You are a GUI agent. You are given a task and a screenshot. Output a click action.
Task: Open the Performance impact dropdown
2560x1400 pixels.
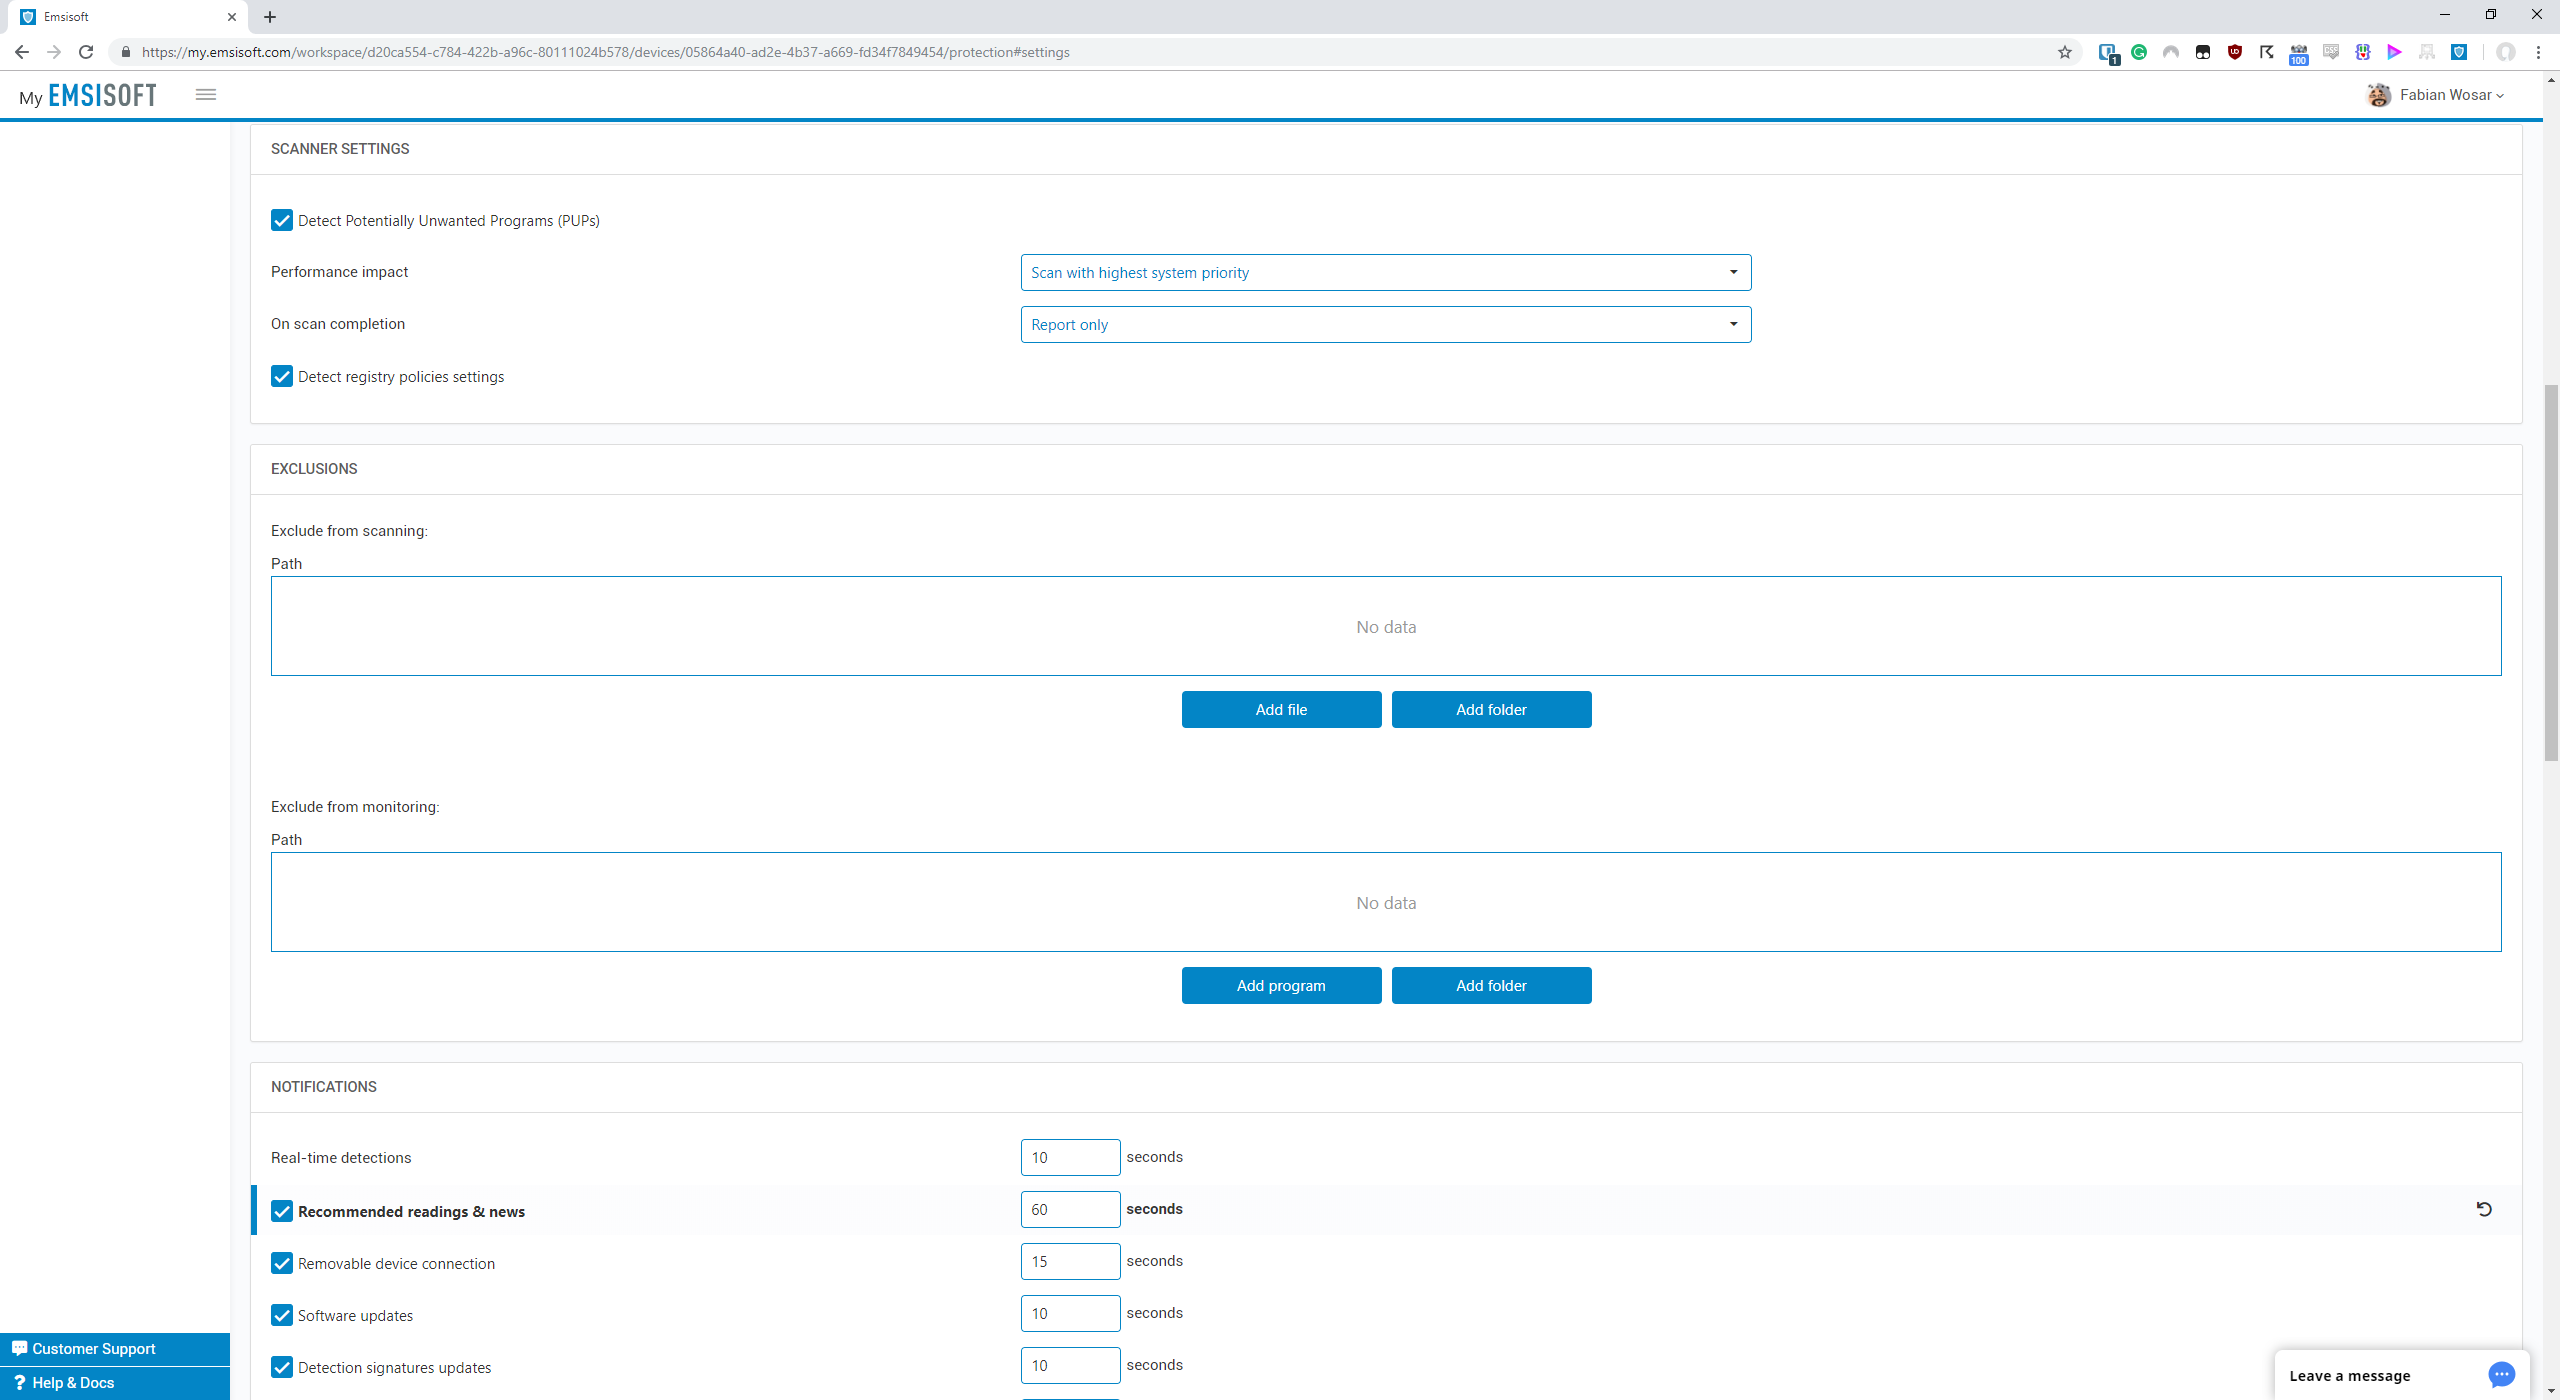coord(1385,273)
